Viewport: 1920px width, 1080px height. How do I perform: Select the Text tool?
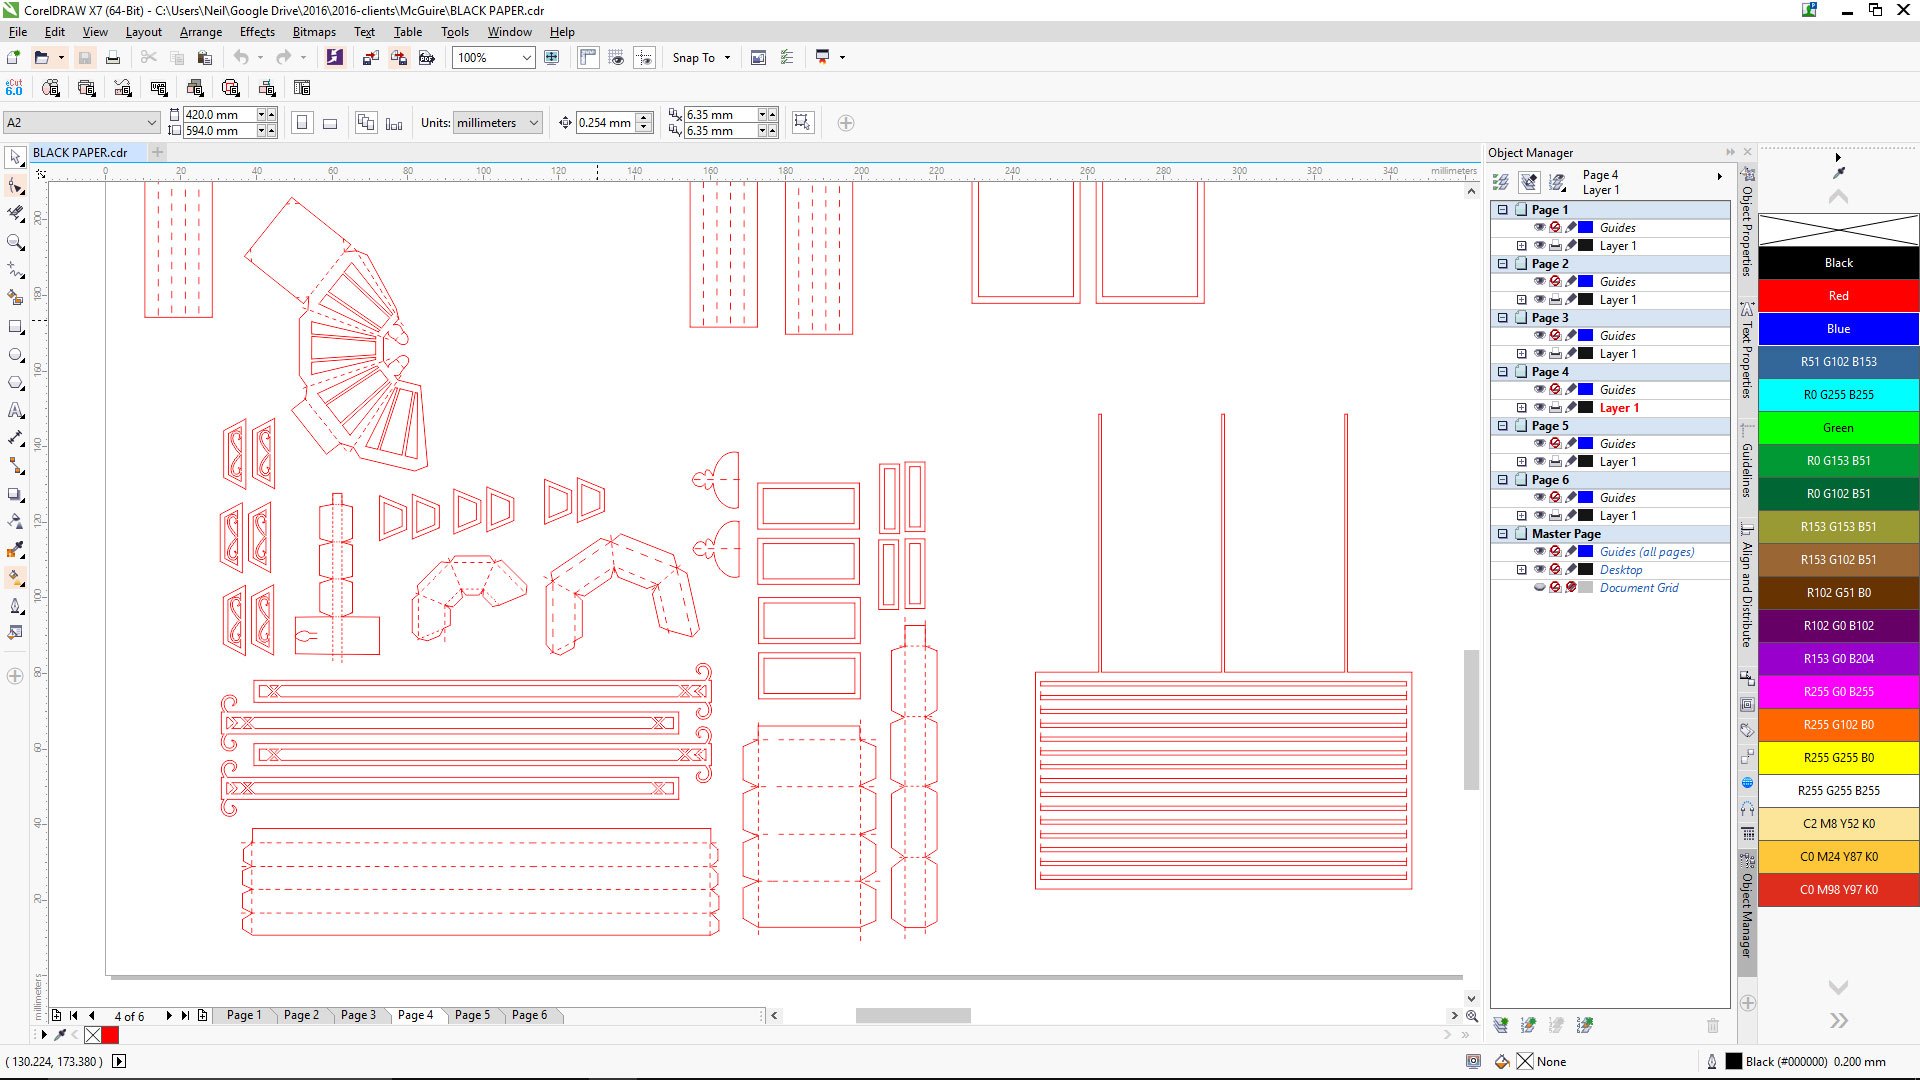coord(14,409)
